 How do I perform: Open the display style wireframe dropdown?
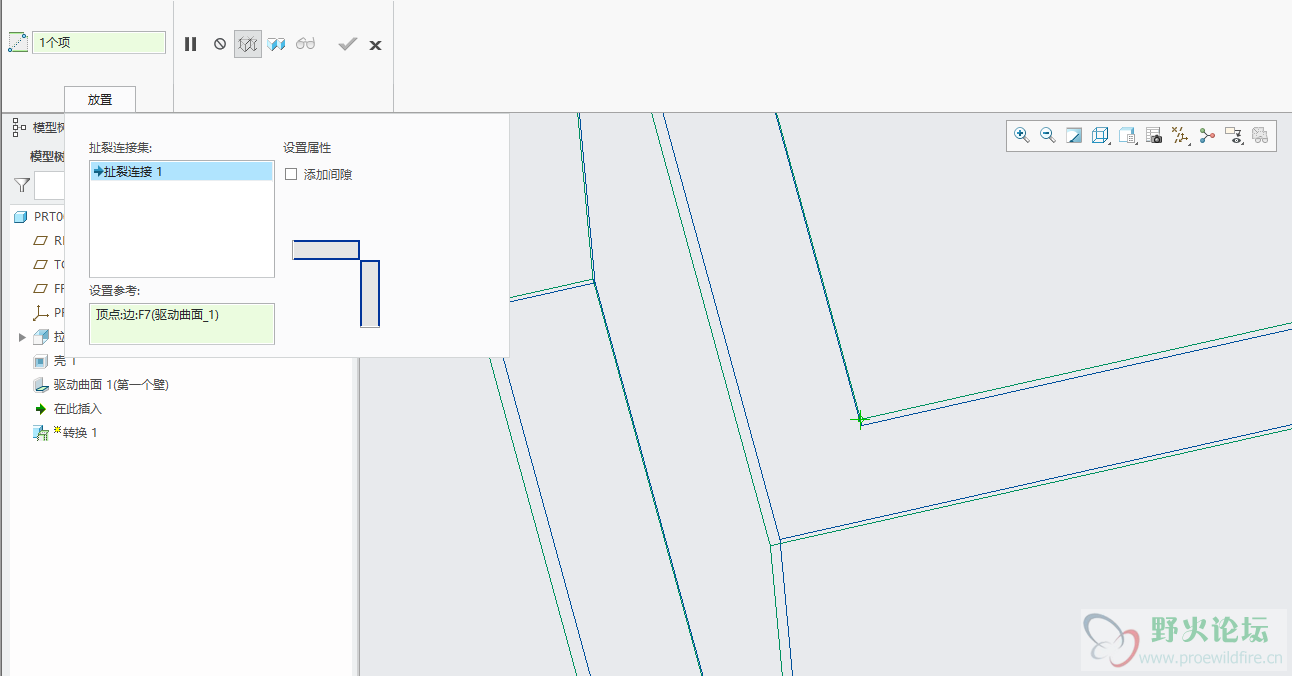tap(1101, 135)
